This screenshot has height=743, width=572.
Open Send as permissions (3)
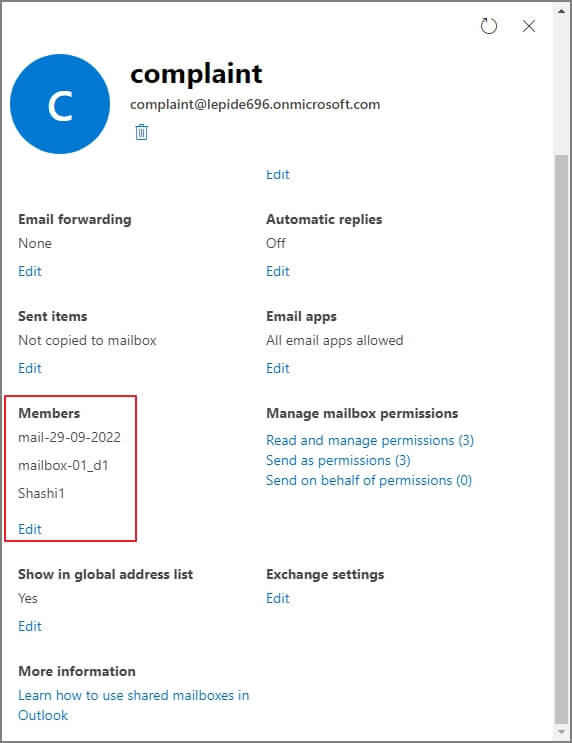tap(338, 460)
